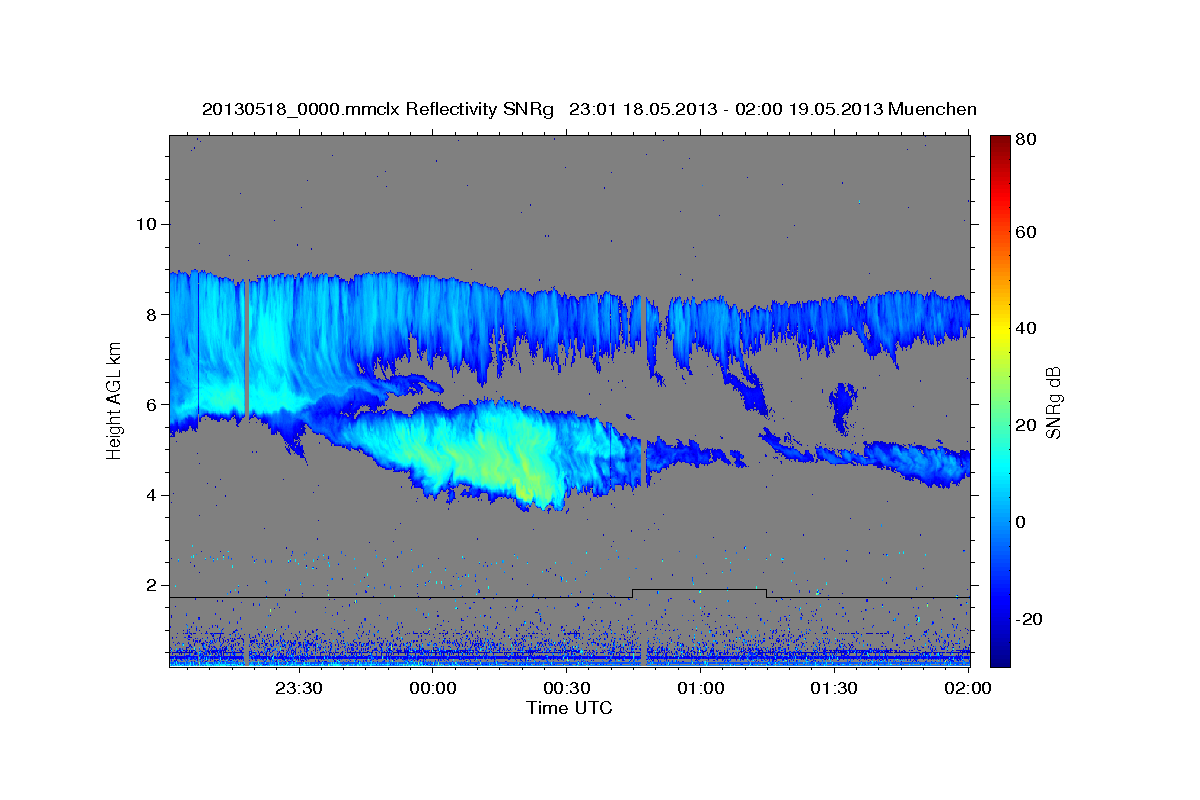This screenshot has height=800, width=1200.
Task: Click the '00:00' time tick label
Action: [x=434, y=688]
